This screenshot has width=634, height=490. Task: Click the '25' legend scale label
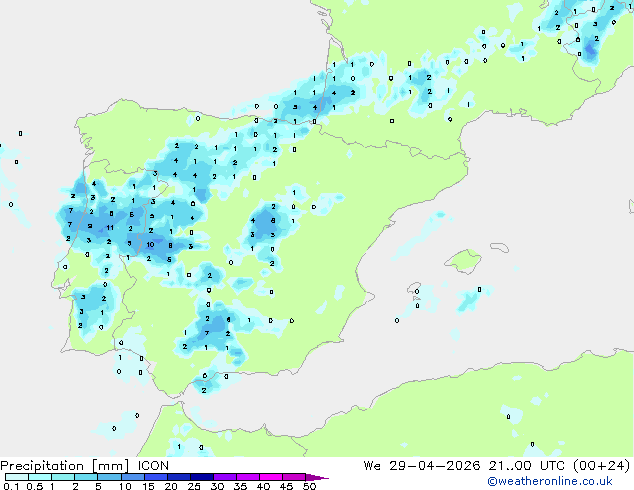pyautogui.click(x=194, y=486)
